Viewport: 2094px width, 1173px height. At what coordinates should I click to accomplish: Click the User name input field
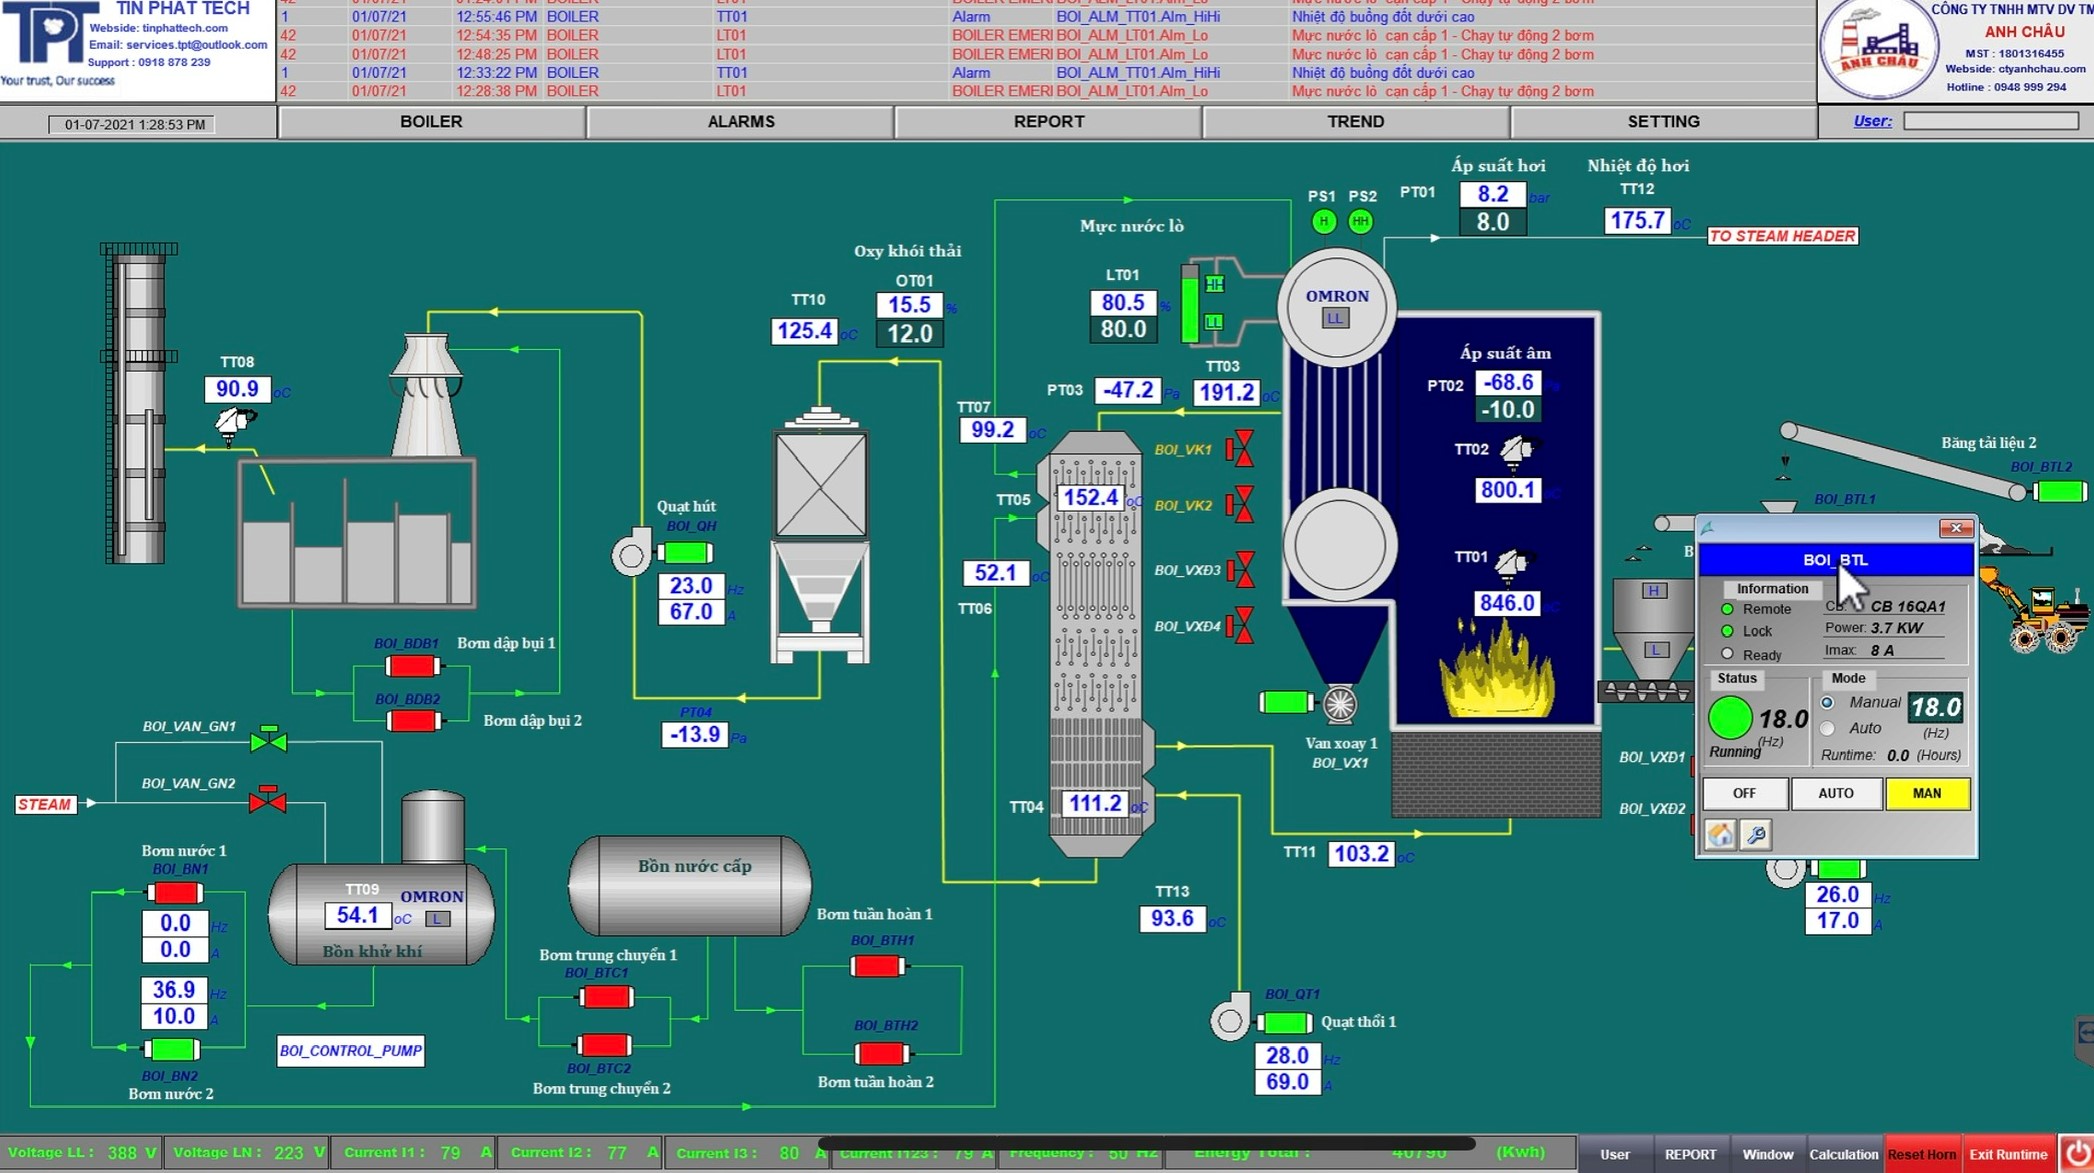pyautogui.click(x=1990, y=121)
